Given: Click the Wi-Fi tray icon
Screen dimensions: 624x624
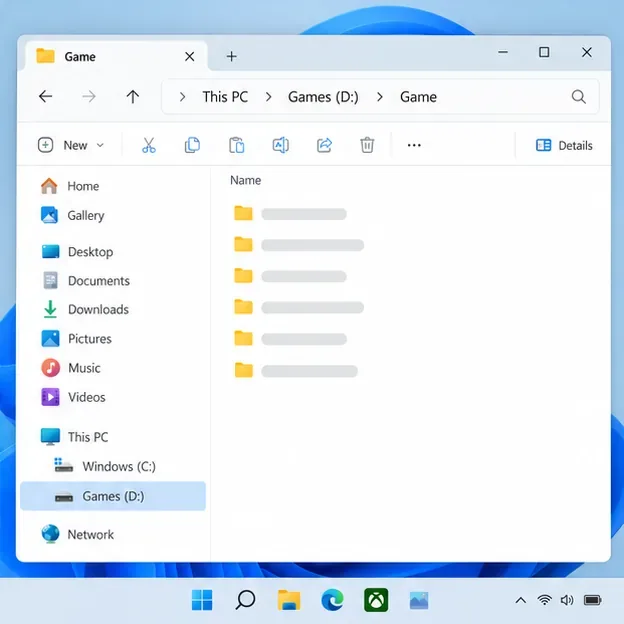Looking at the screenshot, I should pos(544,600).
